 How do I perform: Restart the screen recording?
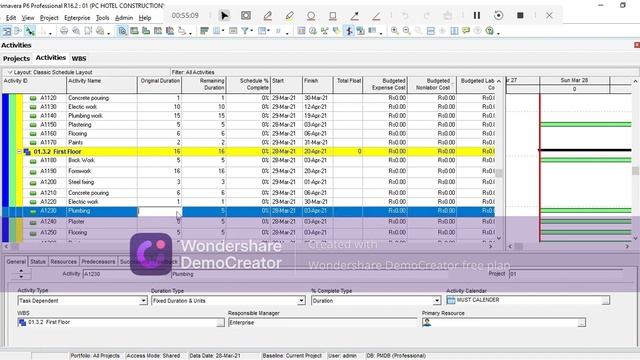pos(498,16)
